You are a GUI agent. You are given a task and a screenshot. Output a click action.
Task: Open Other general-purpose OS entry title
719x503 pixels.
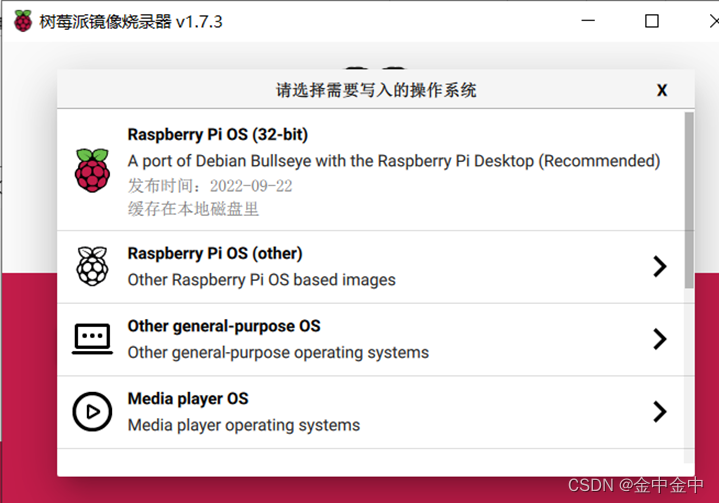[224, 326]
